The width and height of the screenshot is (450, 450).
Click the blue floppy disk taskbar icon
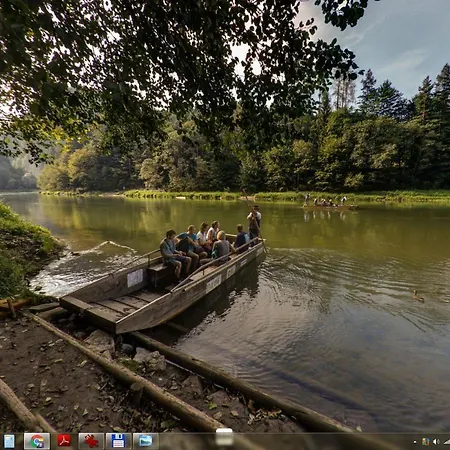tap(118, 441)
